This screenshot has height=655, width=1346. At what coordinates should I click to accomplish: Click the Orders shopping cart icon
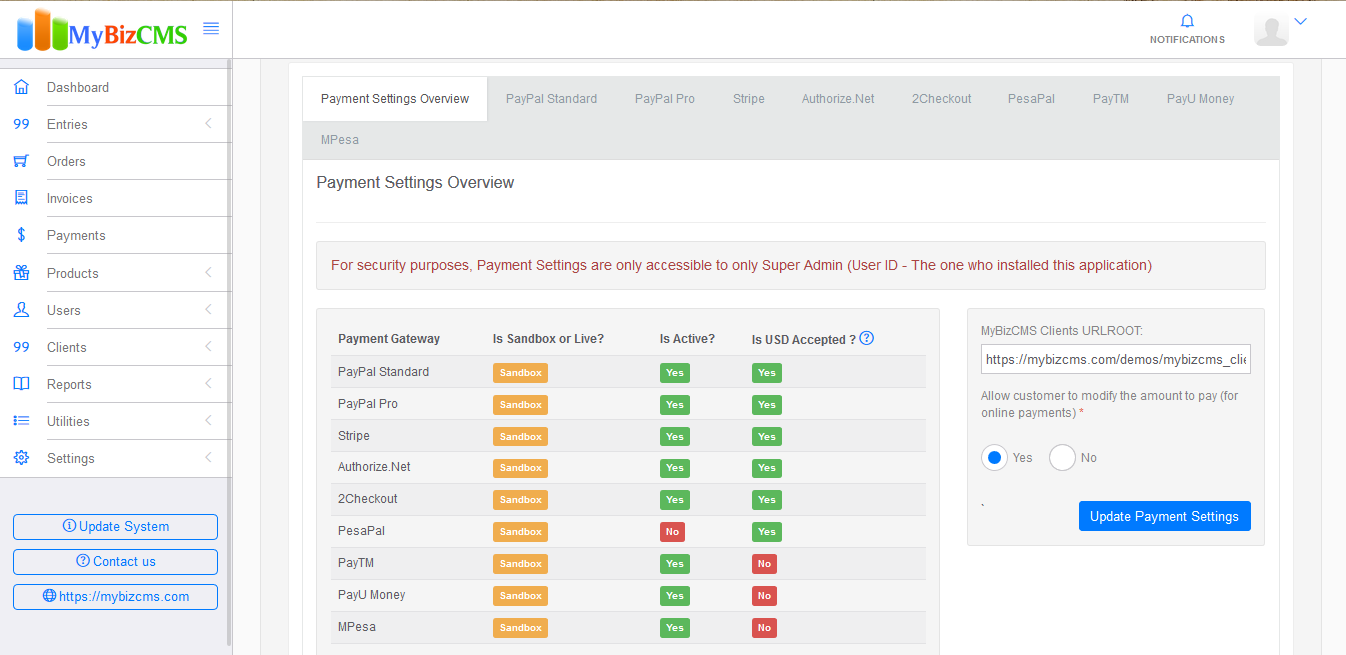click(x=21, y=161)
